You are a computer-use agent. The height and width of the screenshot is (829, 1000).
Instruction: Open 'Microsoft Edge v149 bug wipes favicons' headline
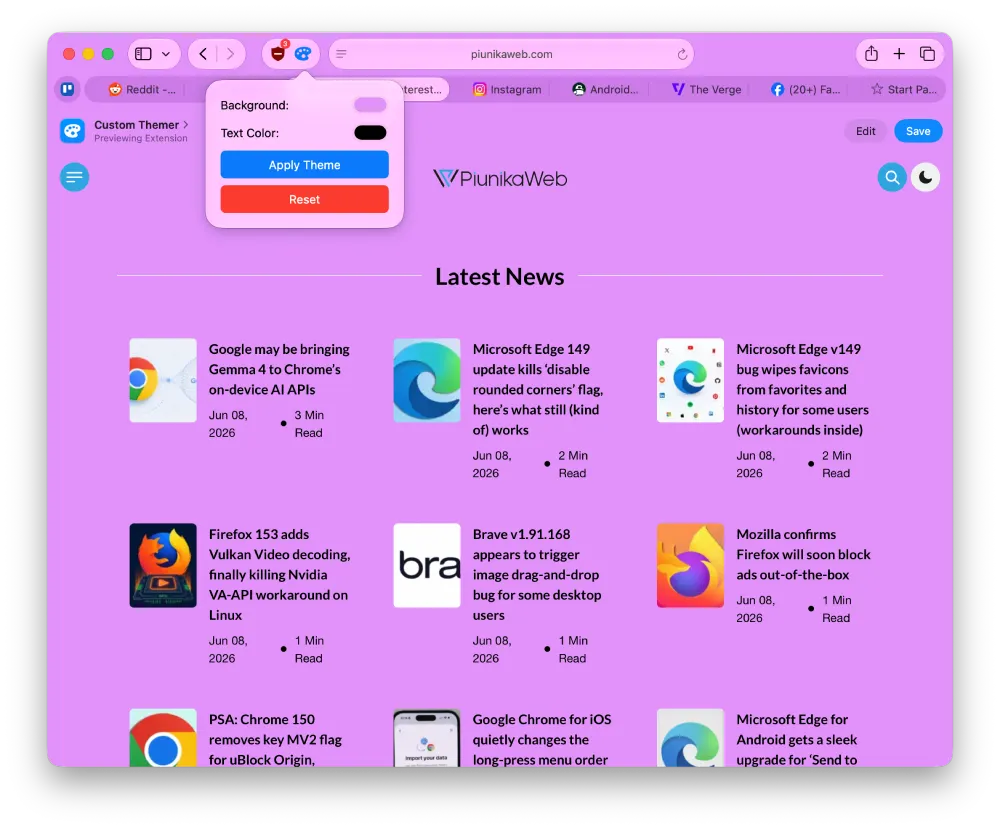802,389
